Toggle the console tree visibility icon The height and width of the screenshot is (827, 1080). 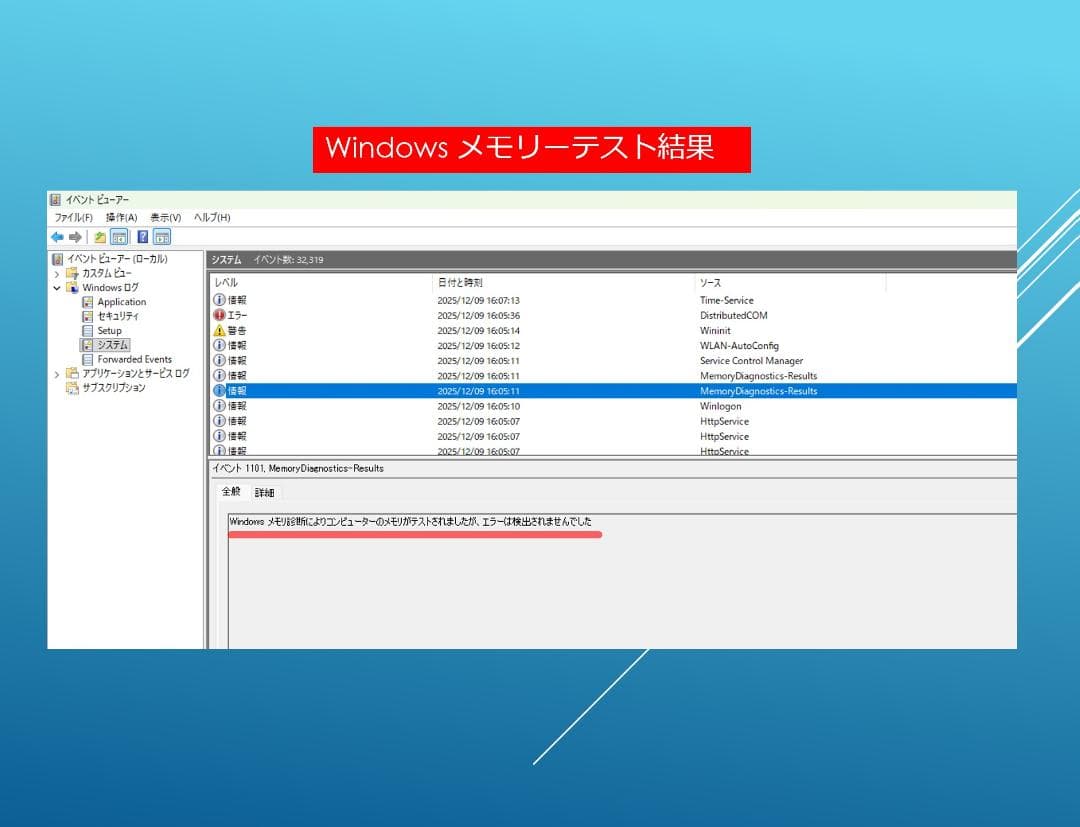120,237
